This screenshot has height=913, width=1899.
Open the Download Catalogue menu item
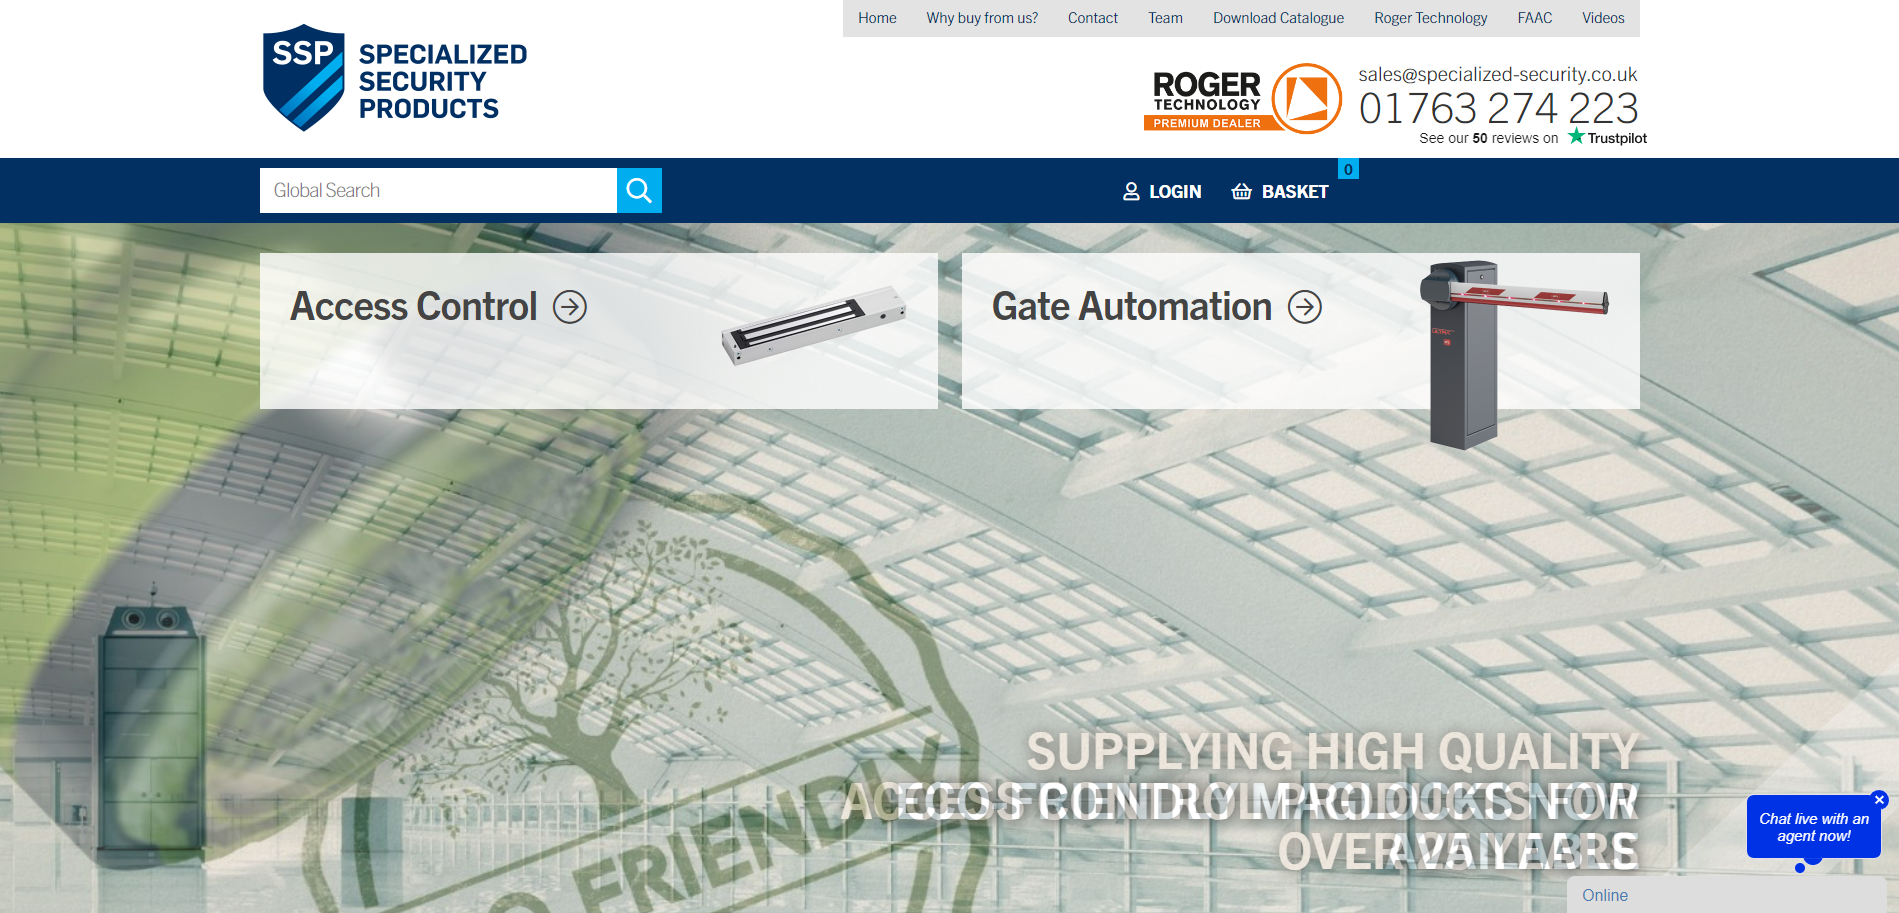click(x=1277, y=18)
